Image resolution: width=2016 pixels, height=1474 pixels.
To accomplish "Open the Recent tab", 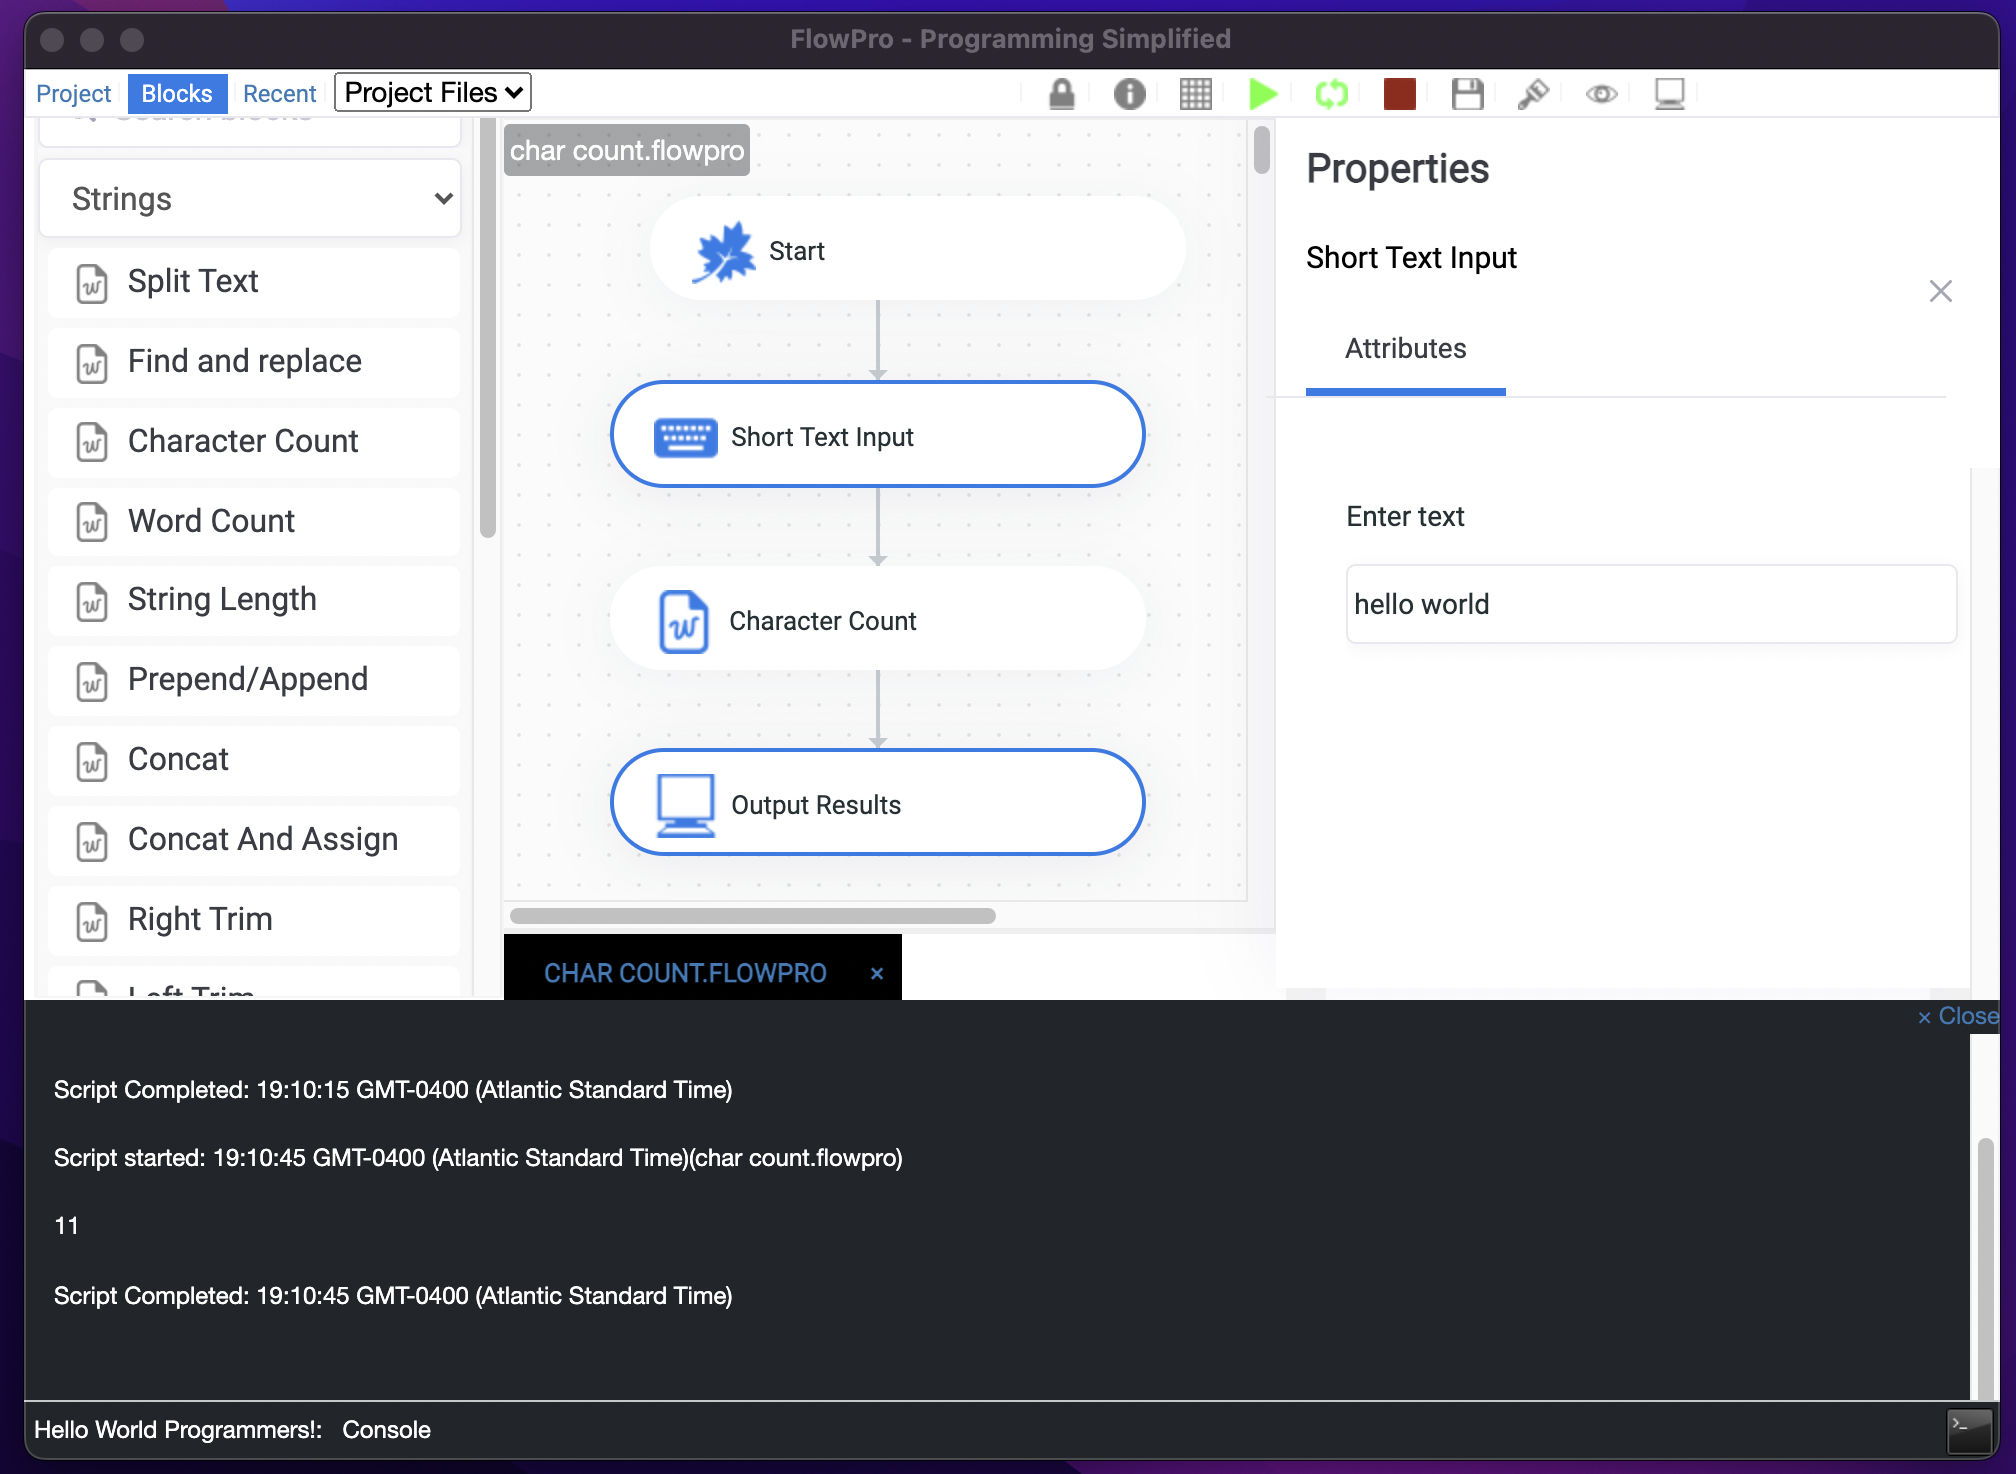I will 279,93.
